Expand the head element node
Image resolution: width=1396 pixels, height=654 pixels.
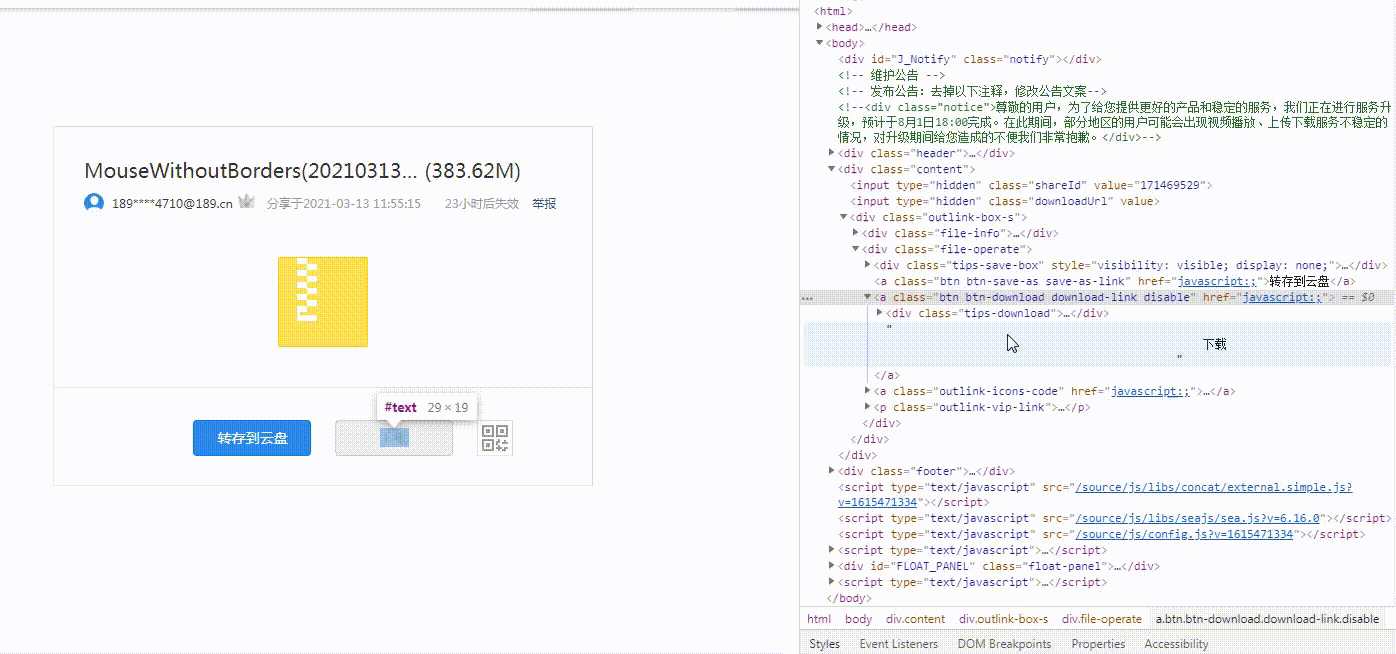[821, 27]
